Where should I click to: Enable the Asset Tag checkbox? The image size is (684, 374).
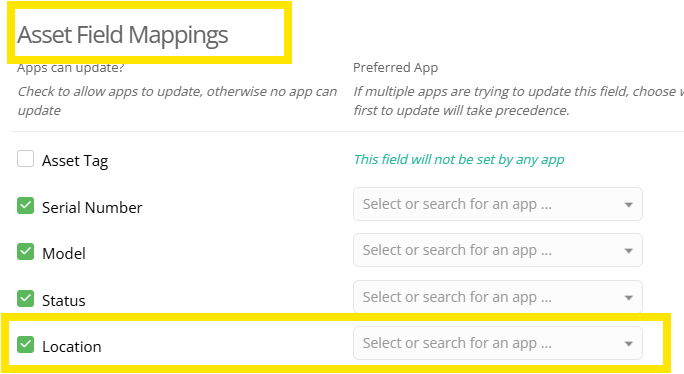25,159
